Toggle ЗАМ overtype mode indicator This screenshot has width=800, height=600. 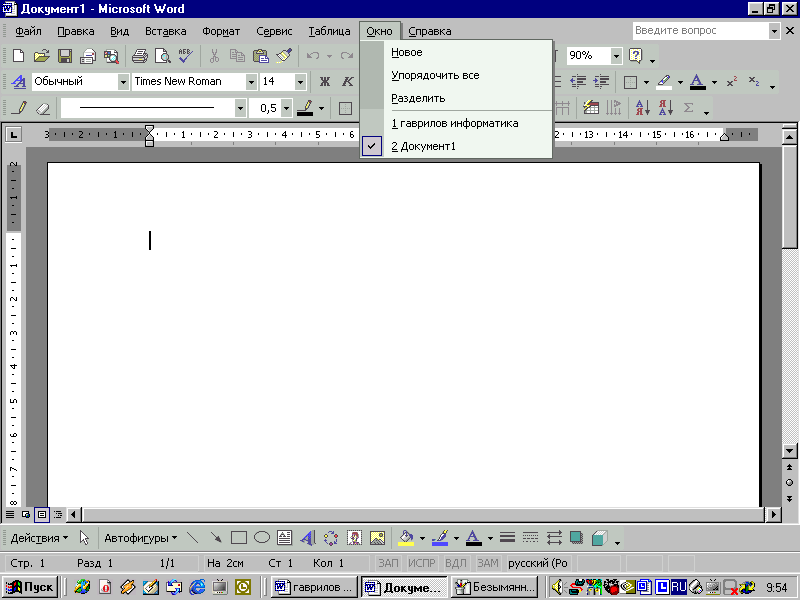click(488, 563)
